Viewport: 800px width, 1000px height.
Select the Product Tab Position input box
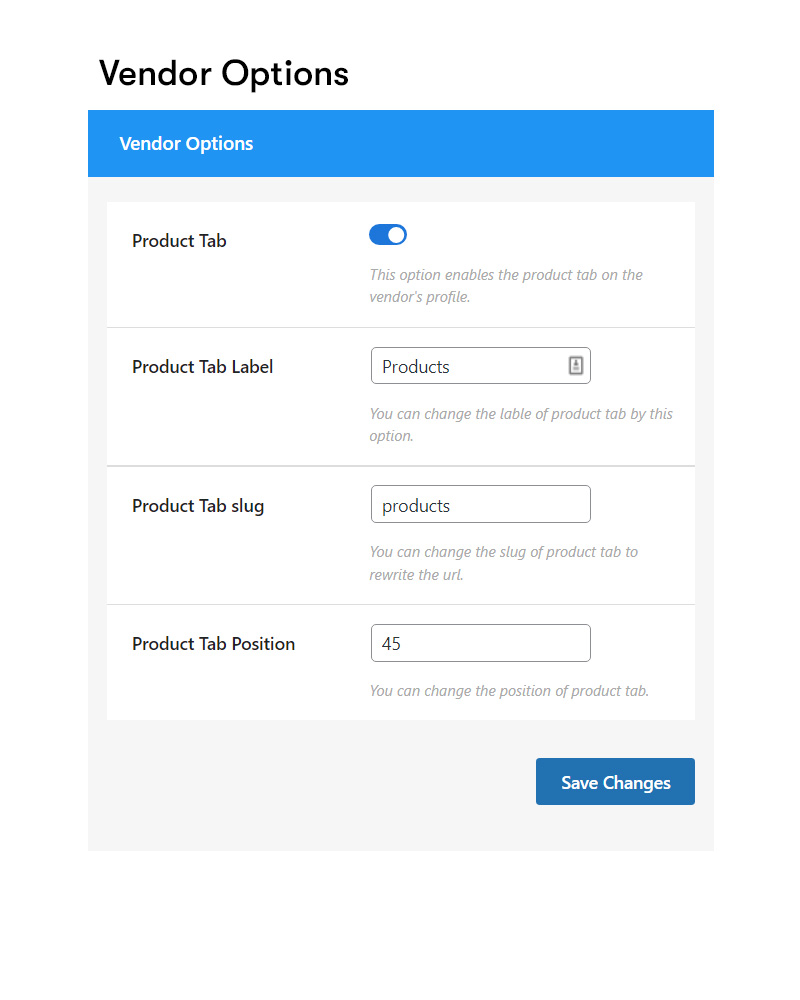480,643
